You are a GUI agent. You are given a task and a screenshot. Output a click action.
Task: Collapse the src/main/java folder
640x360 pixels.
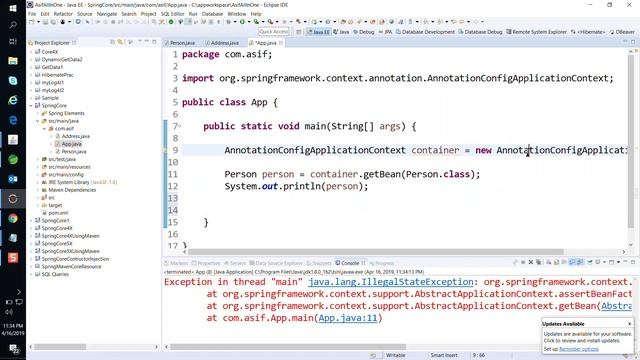point(38,121)
